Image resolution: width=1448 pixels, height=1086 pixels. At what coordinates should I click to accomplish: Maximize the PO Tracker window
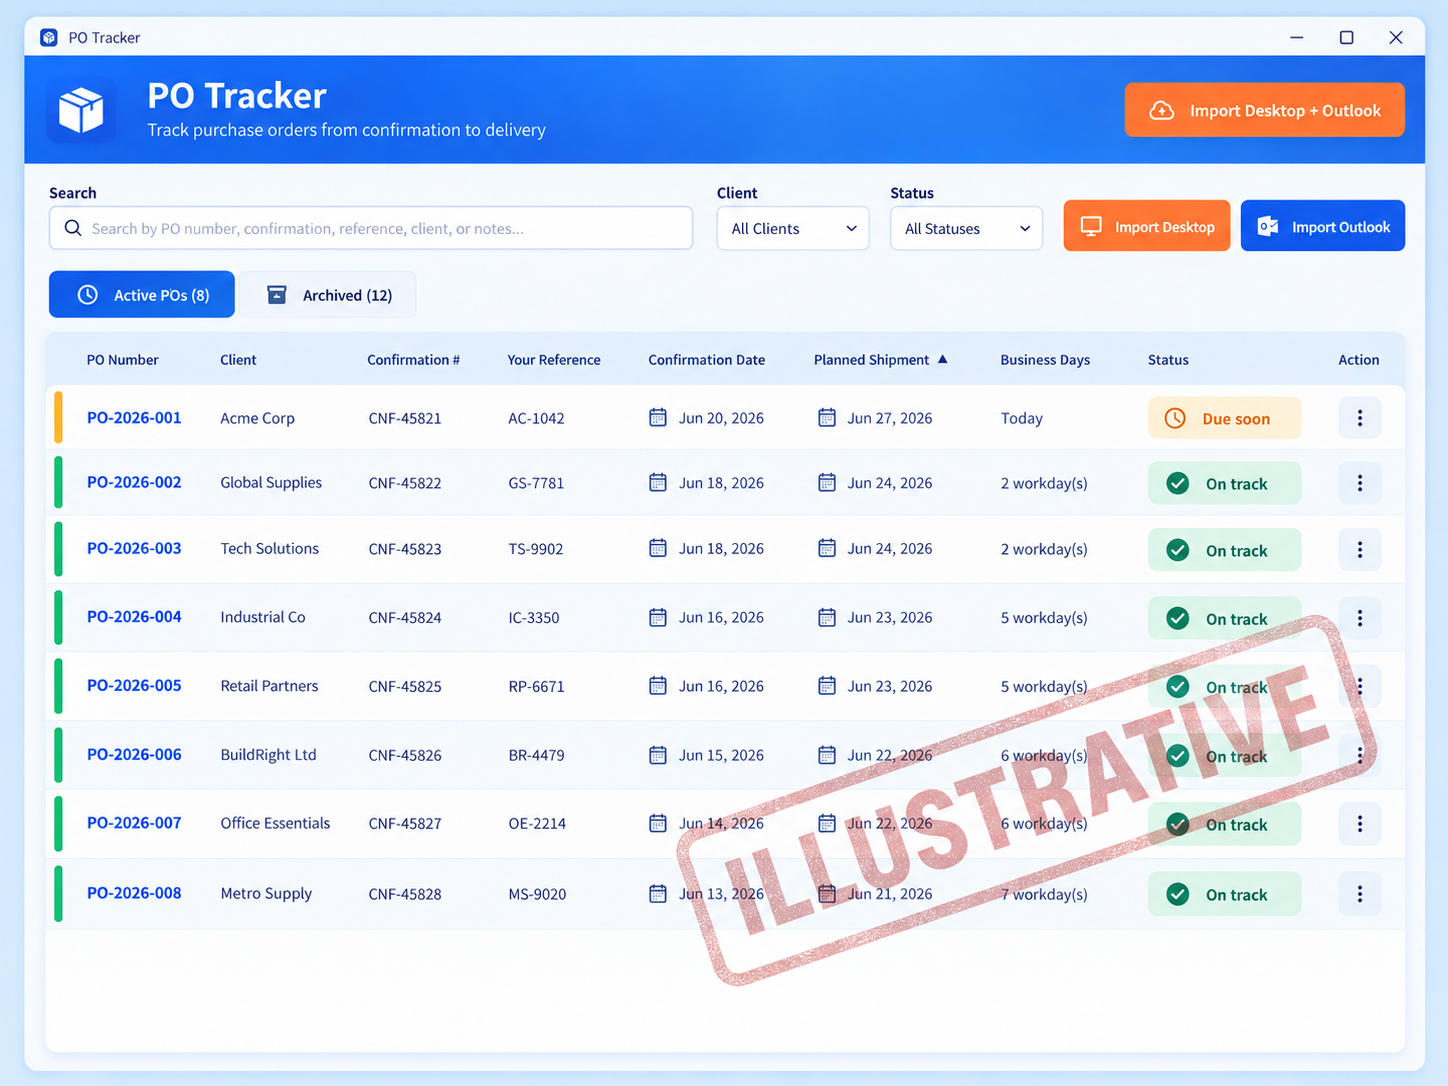[1346, 38]
